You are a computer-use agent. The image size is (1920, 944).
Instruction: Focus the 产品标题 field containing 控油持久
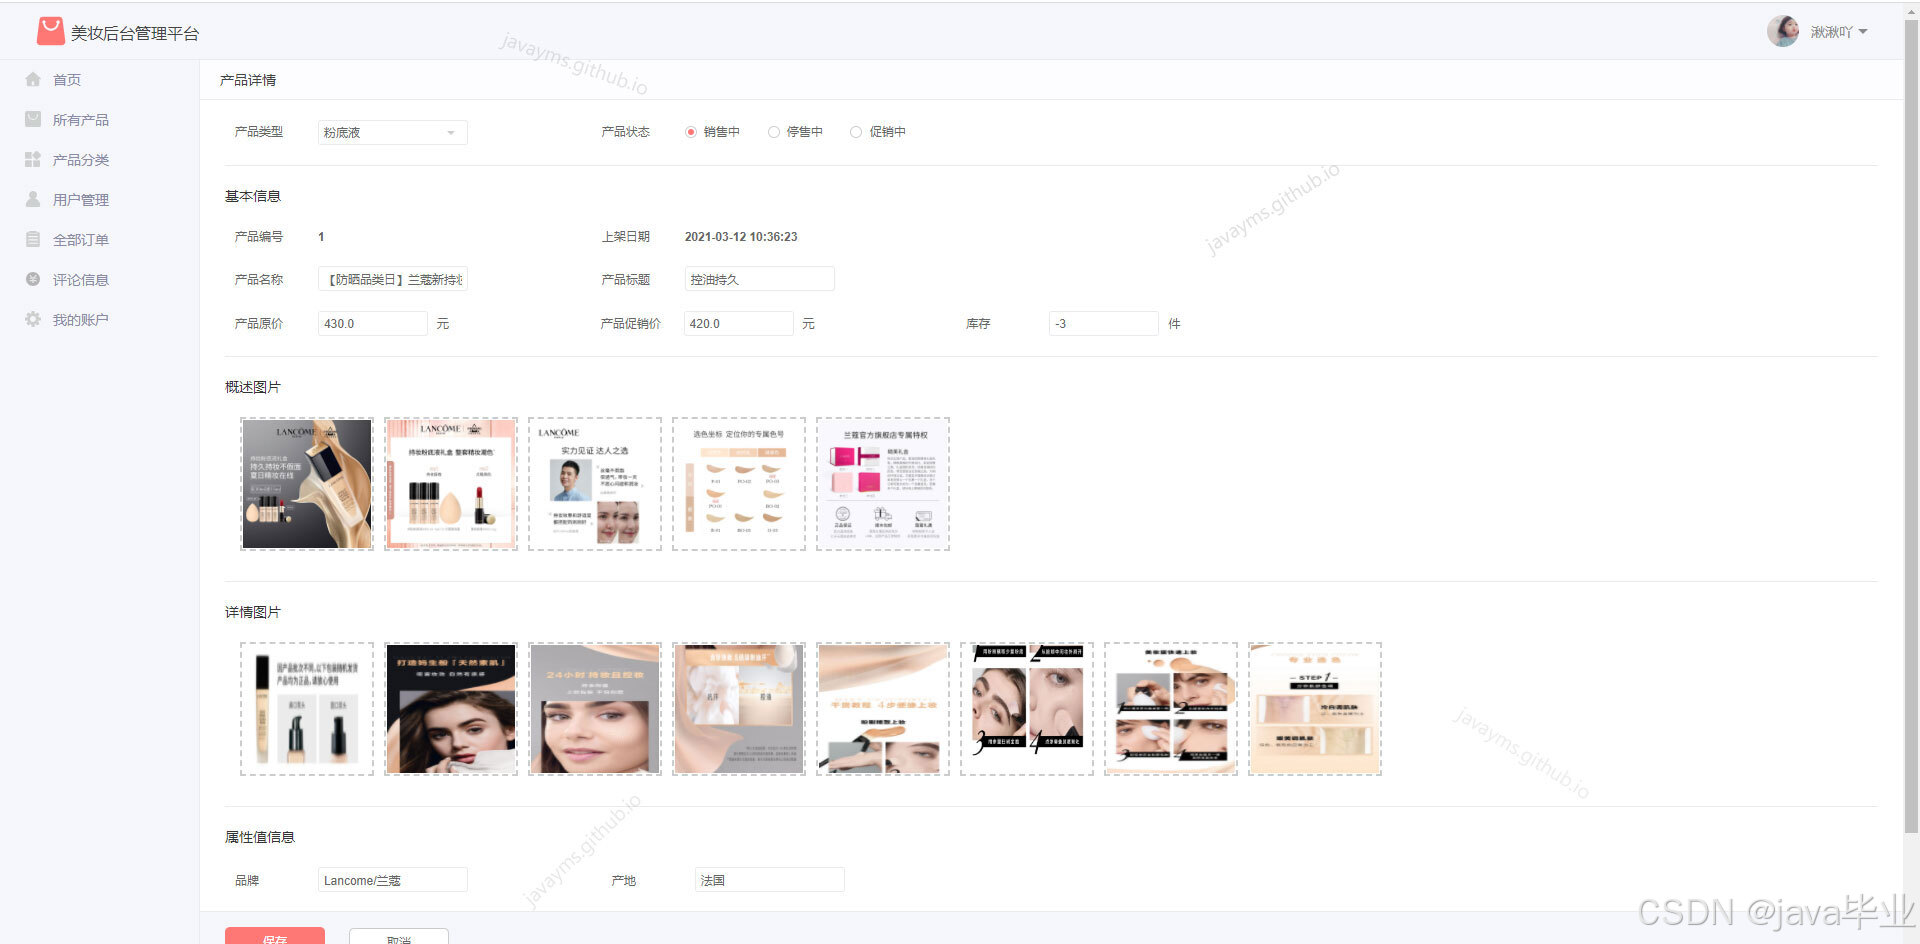[759, 279]
